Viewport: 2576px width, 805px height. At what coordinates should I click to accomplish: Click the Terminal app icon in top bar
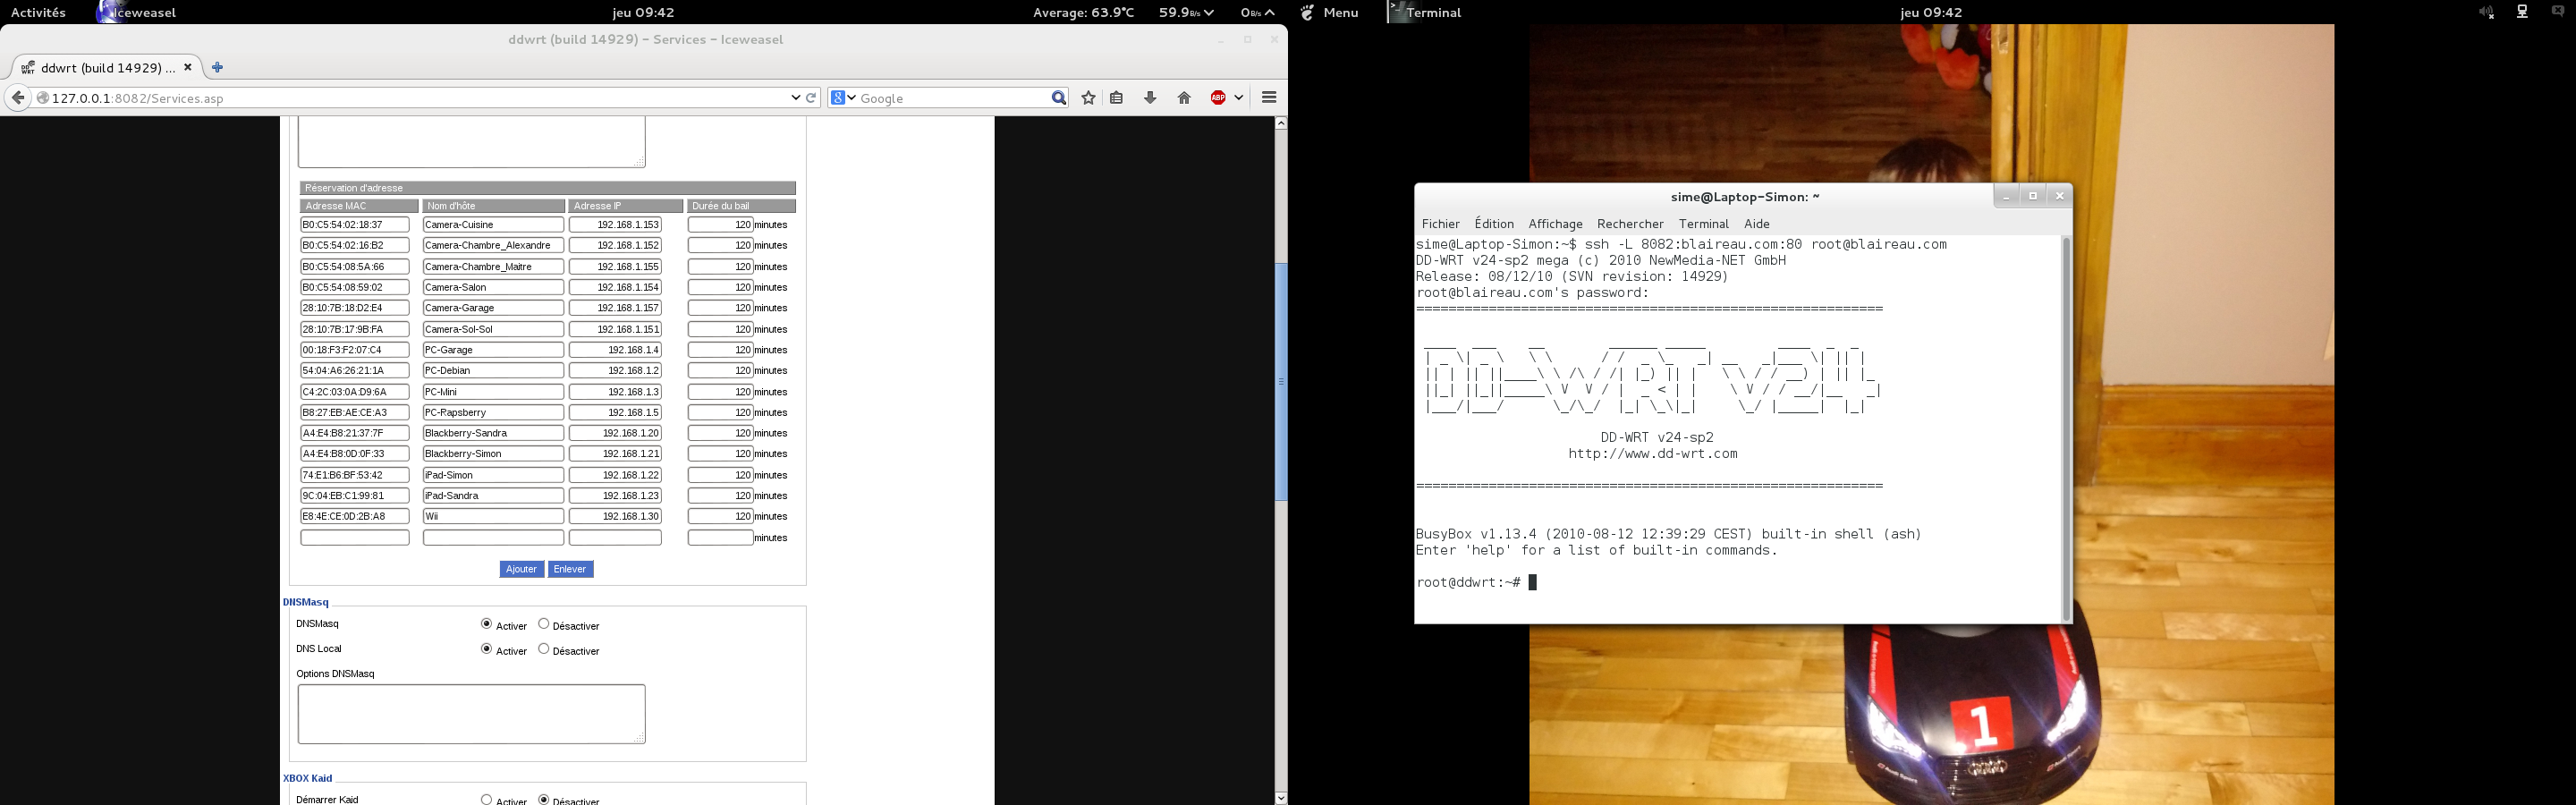tap(1397, 12)
